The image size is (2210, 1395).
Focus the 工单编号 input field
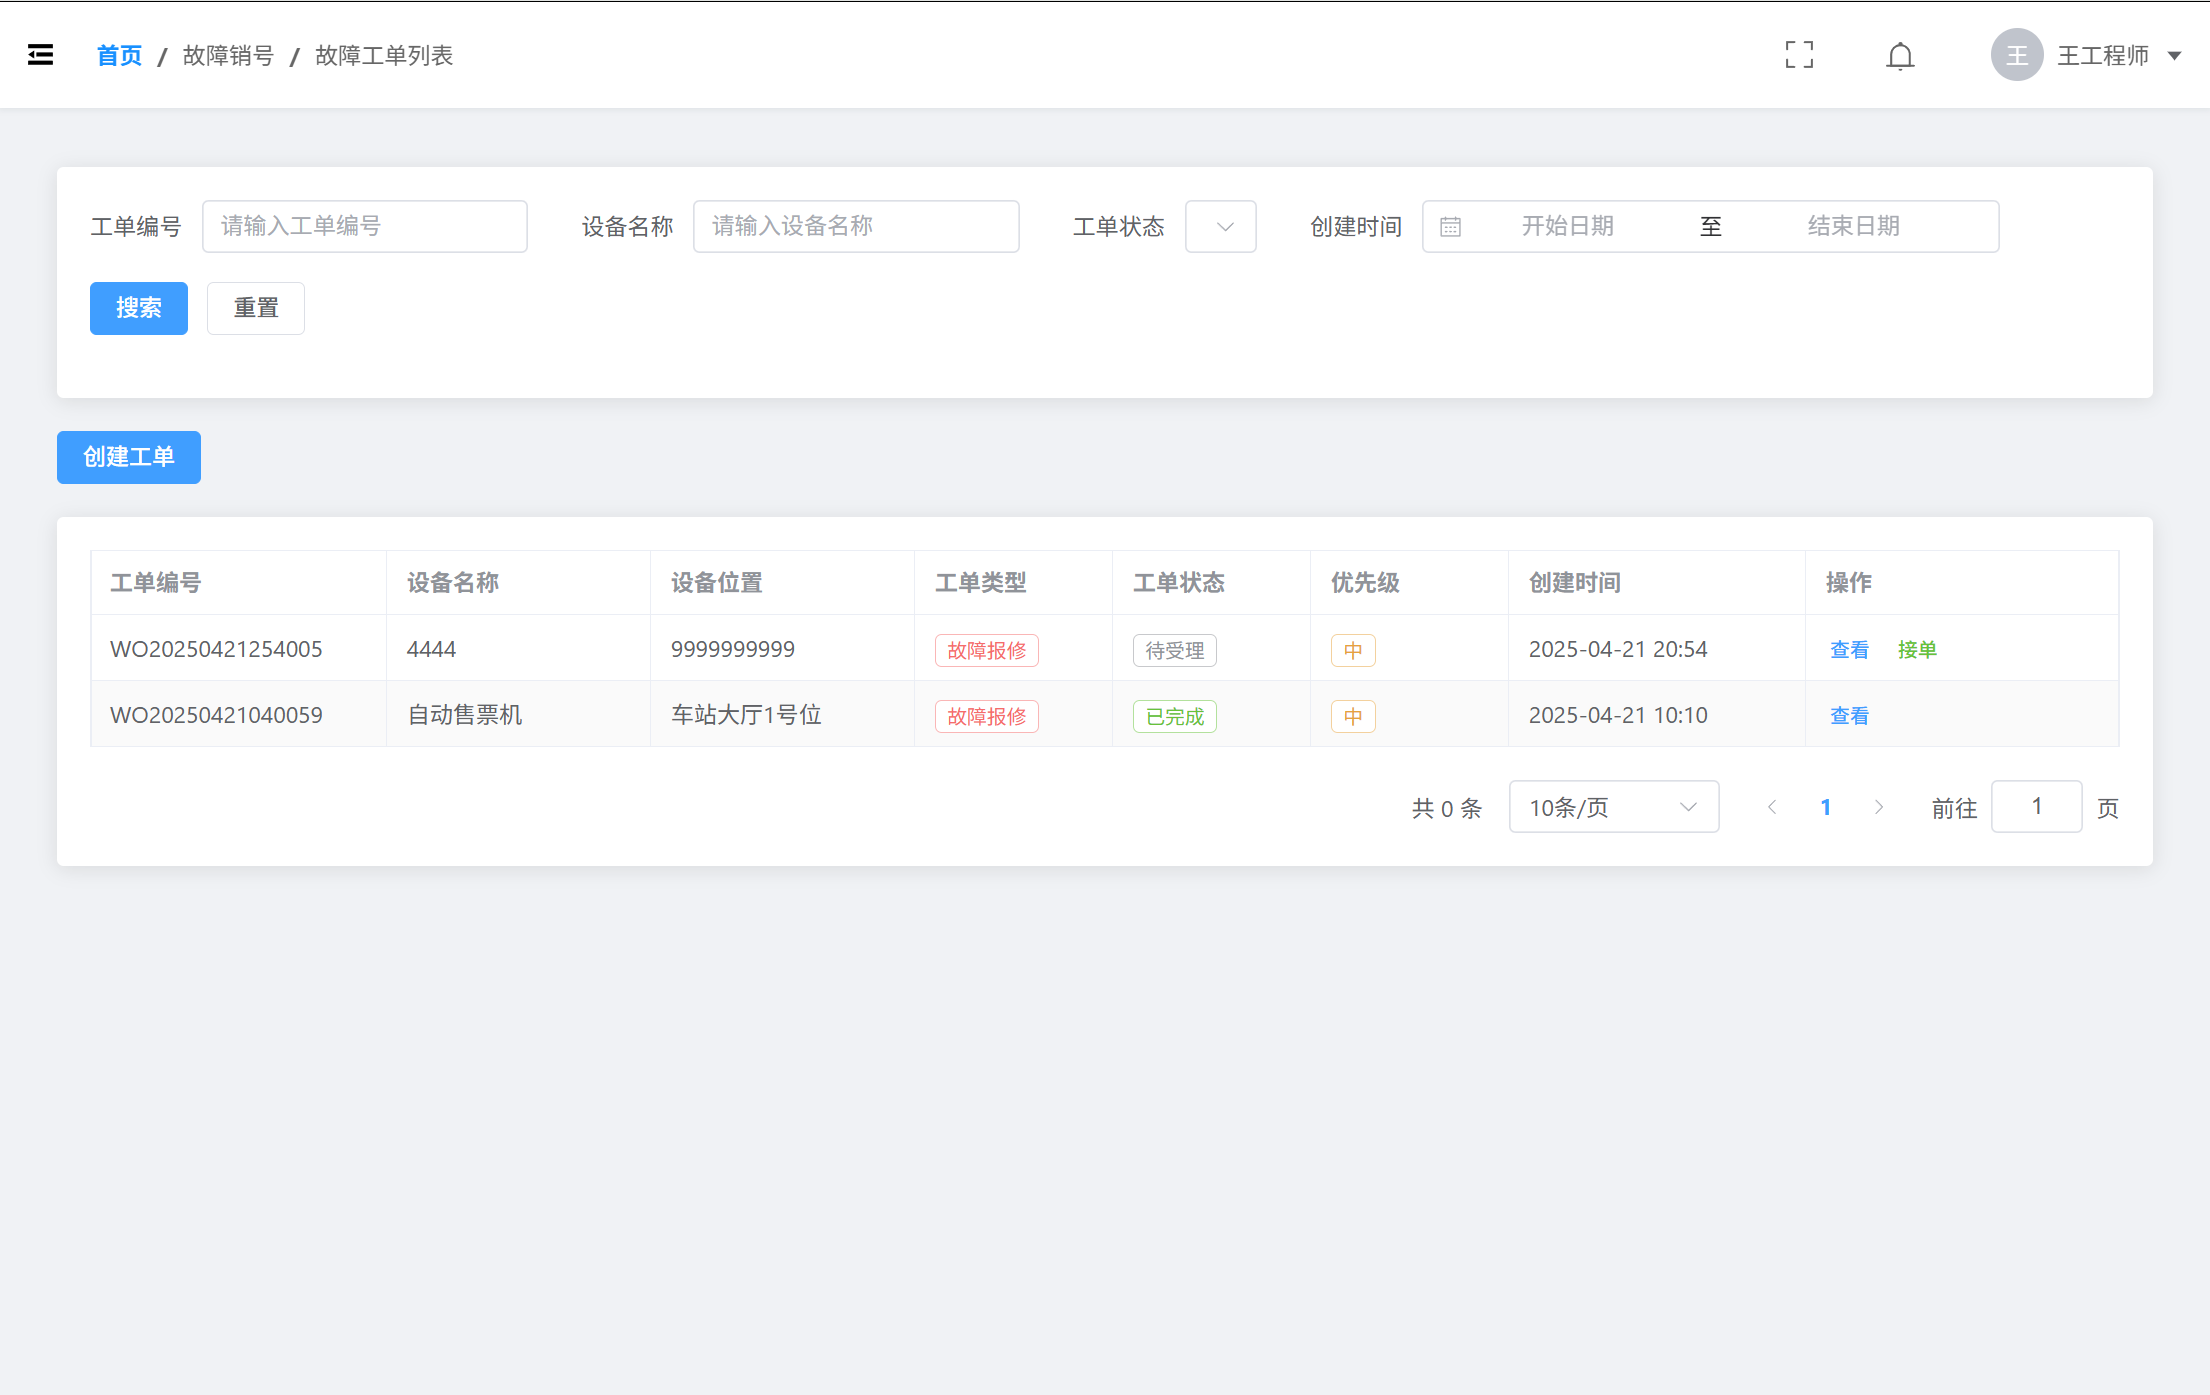click(x=365, y=227)
